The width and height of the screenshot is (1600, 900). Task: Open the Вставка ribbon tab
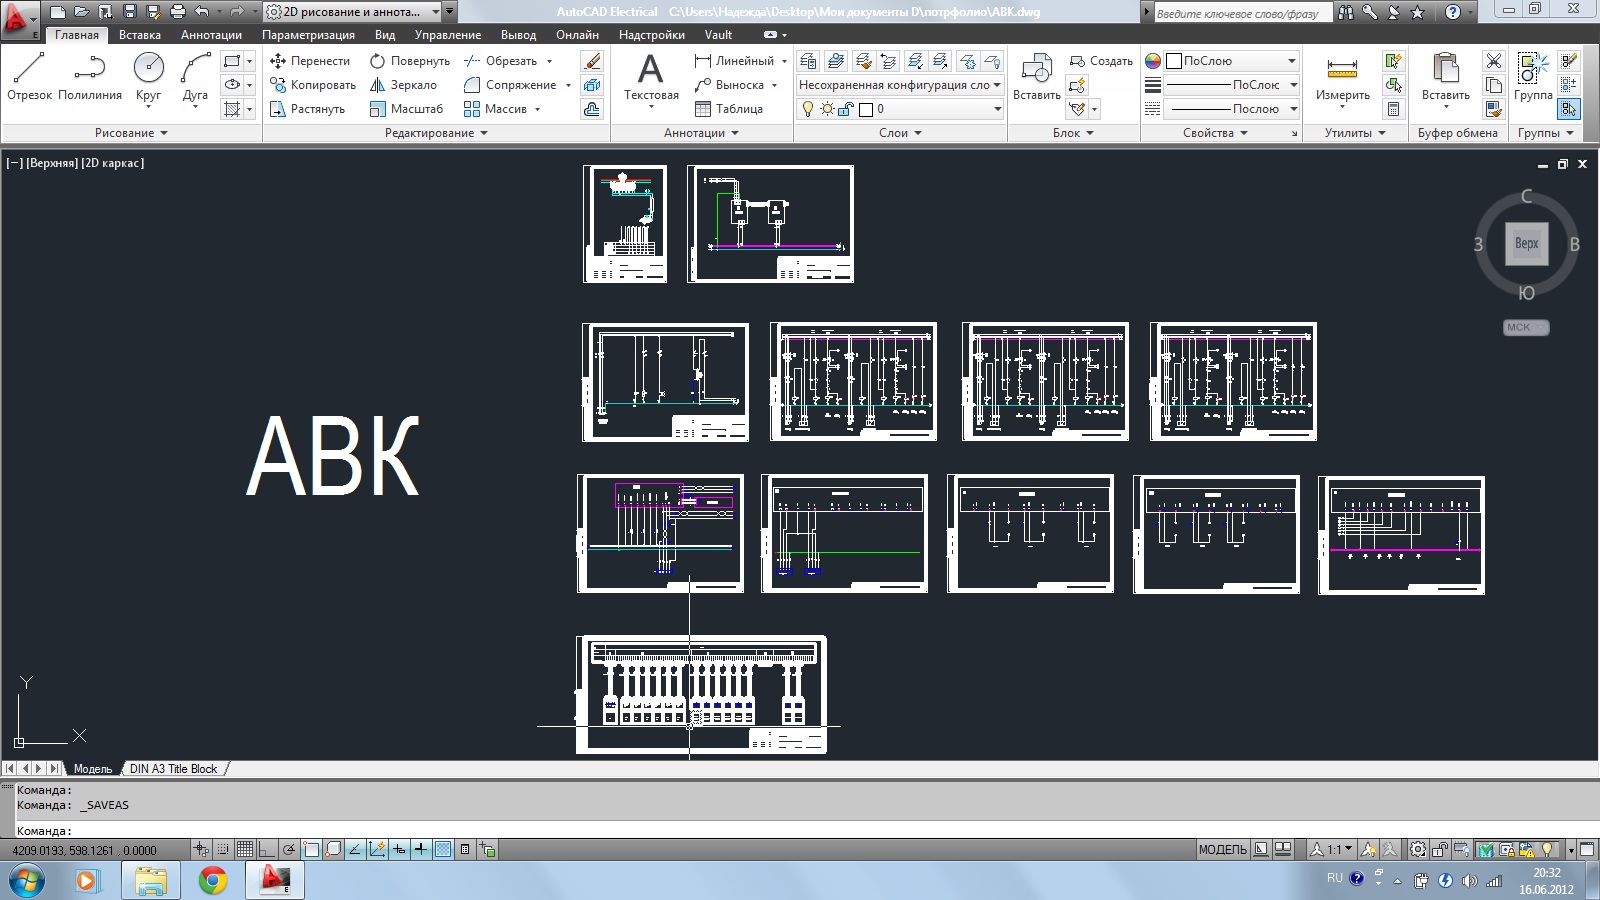click(x=139, y=35)
